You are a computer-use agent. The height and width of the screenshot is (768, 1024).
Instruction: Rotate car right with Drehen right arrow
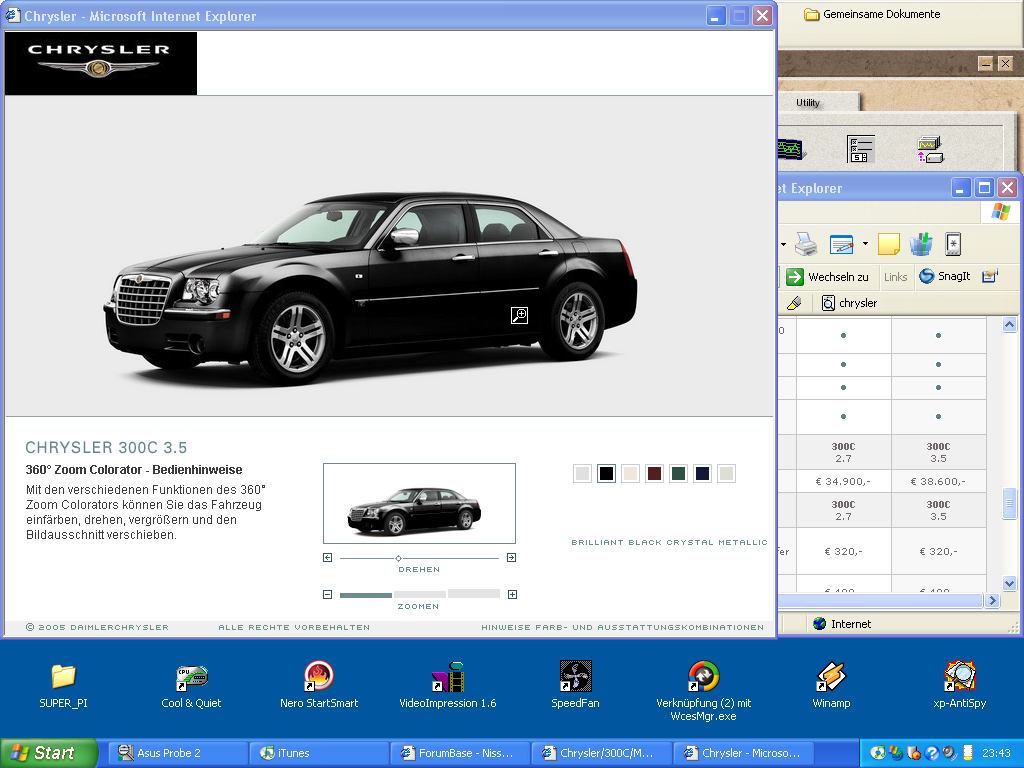coord(511,558)
